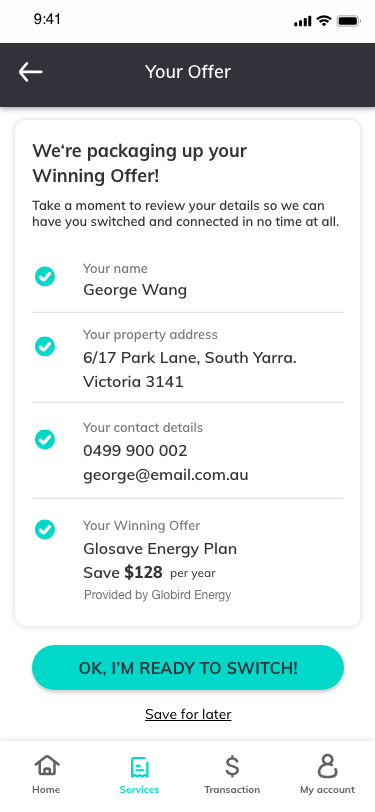Switch to the Home tab label

coord(46,790)
